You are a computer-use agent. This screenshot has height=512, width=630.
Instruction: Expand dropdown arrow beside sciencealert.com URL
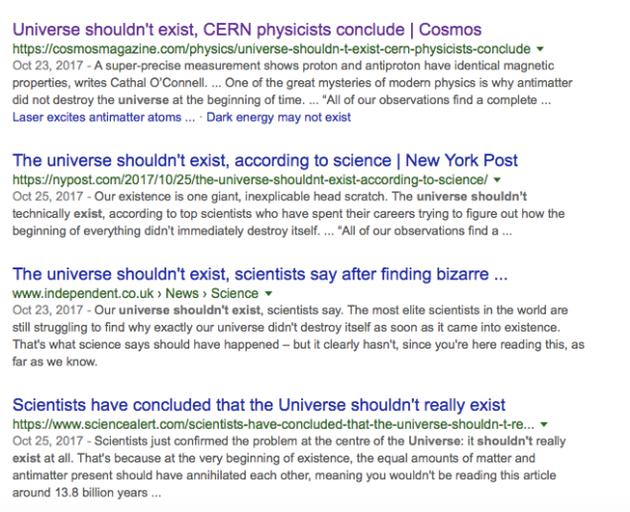tap(544, 424)
